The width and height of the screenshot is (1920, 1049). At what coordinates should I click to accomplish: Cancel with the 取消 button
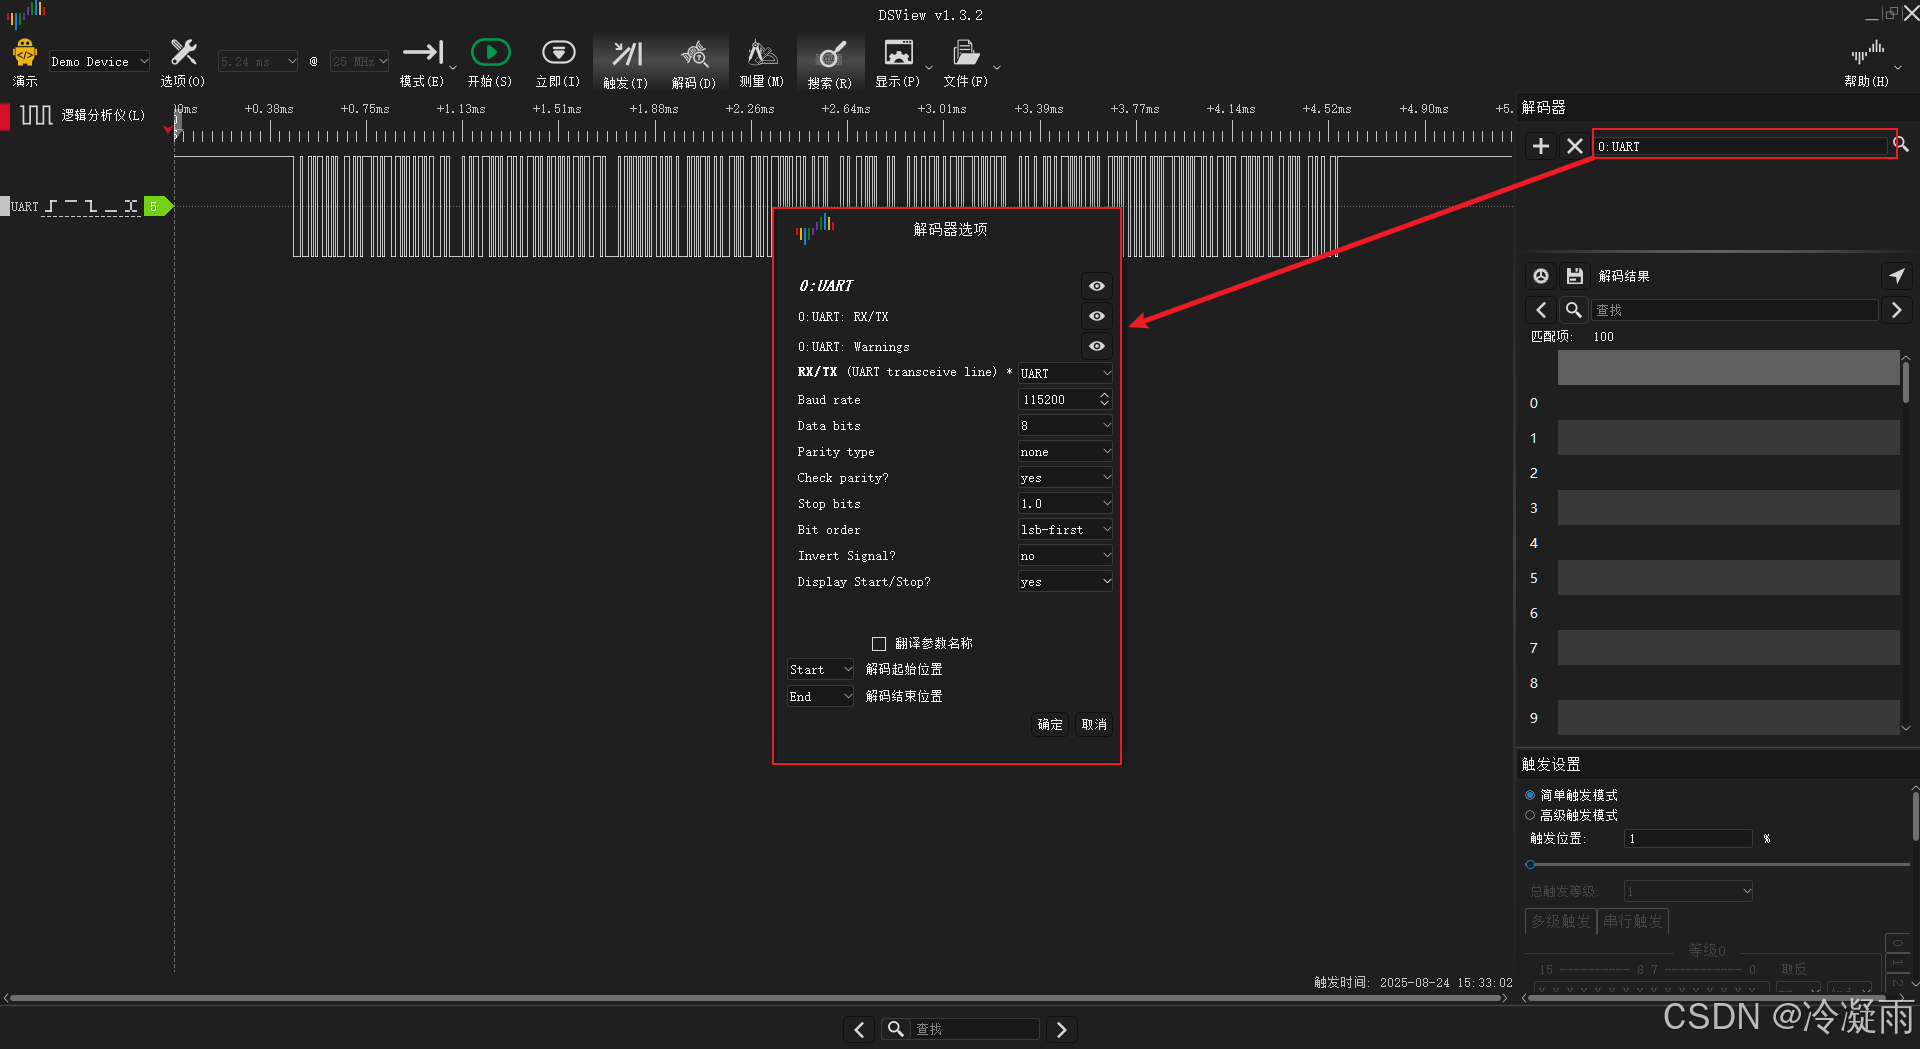pos(1094,724)
